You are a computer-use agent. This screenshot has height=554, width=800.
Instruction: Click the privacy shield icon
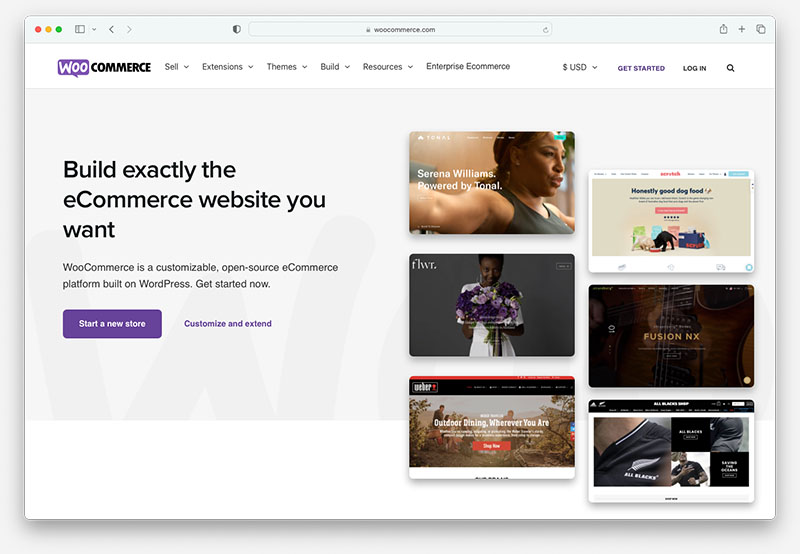(236, 29)
